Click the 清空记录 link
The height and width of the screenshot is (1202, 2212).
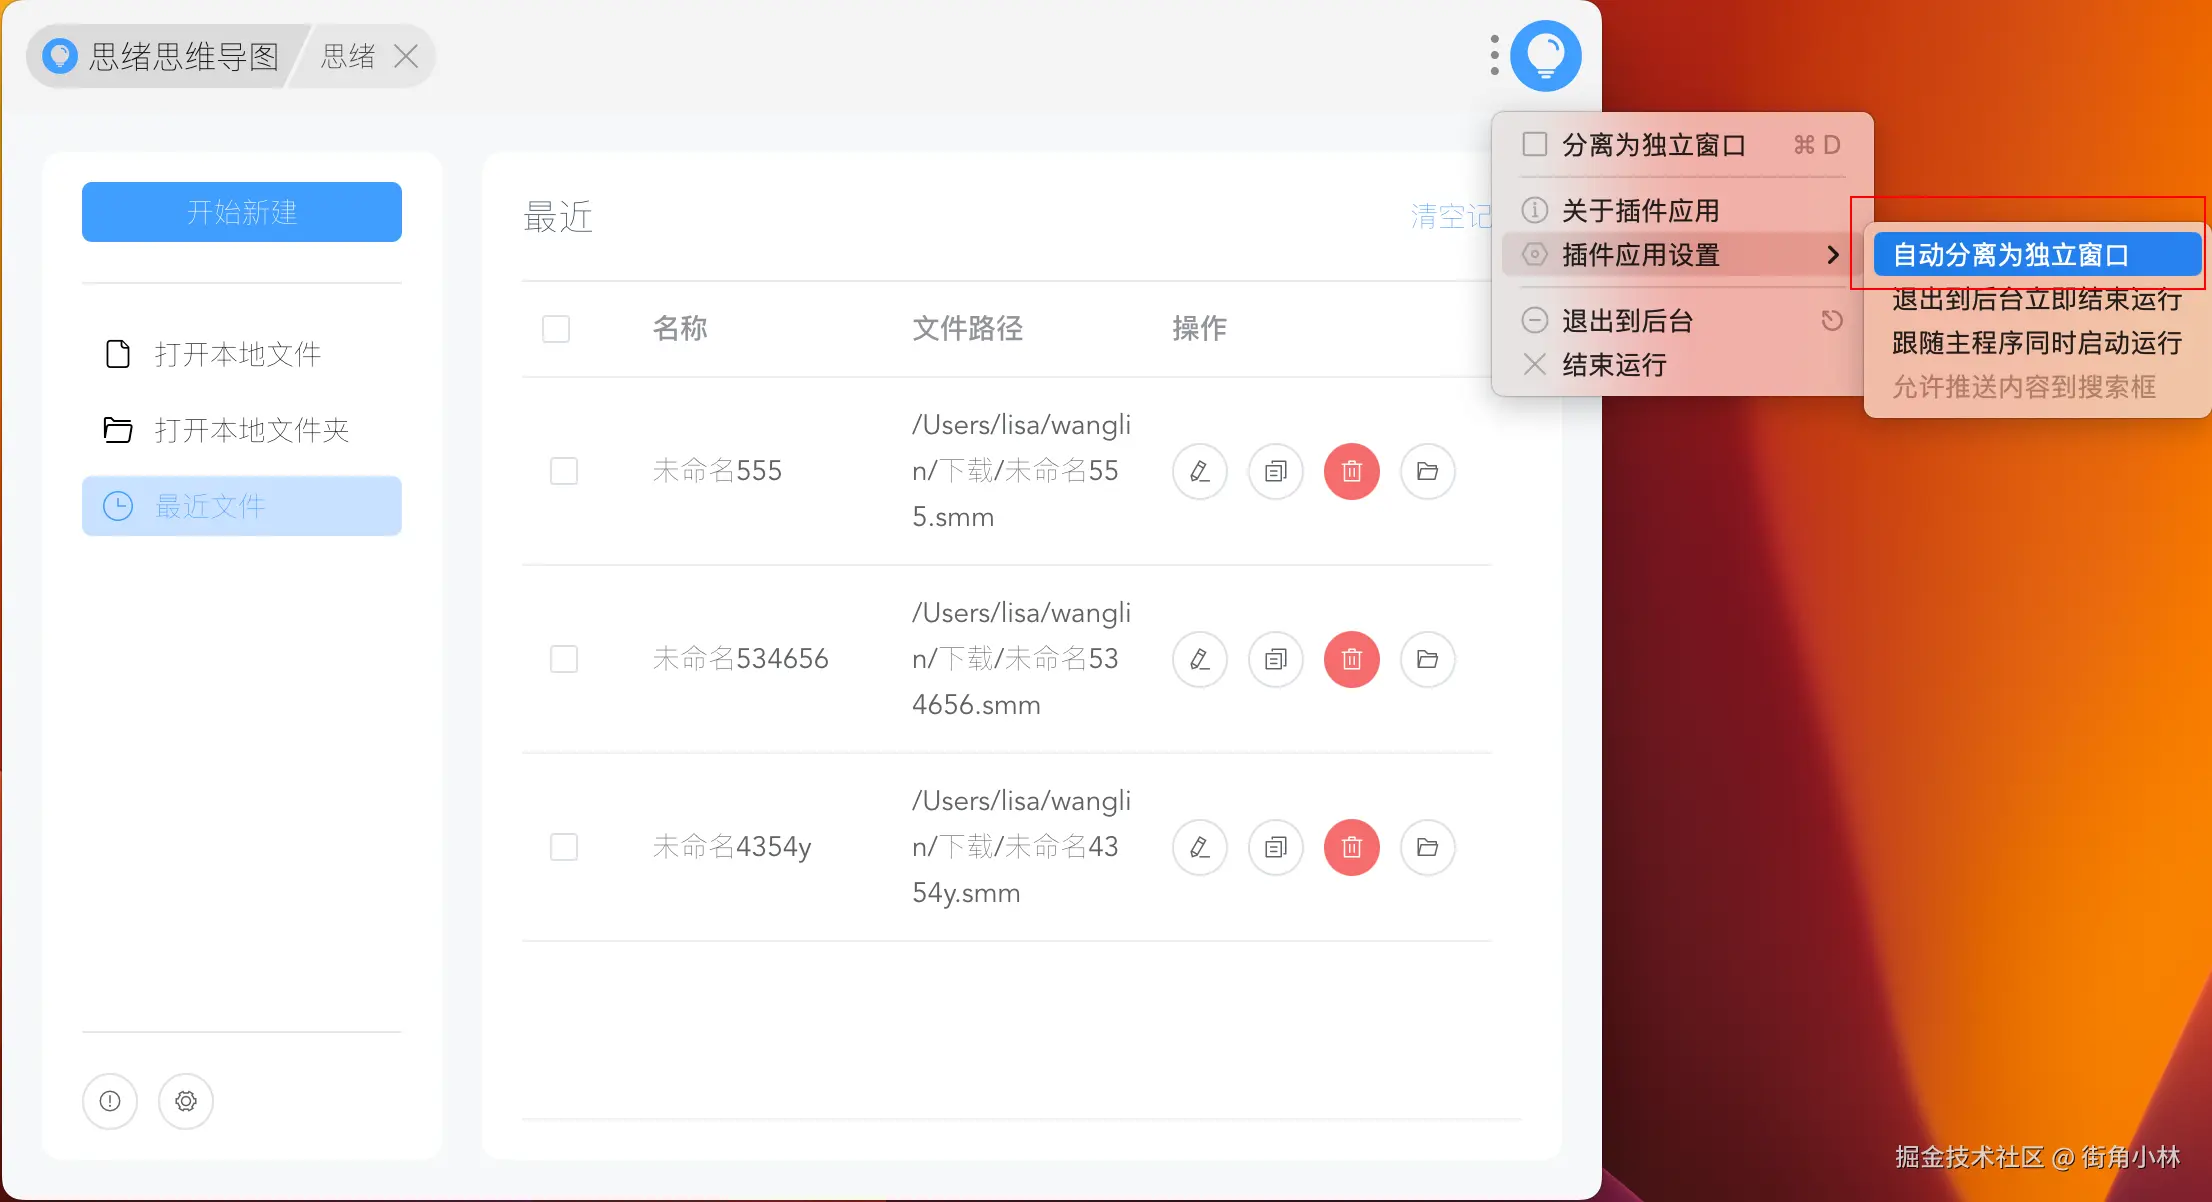pos(1450,216)
